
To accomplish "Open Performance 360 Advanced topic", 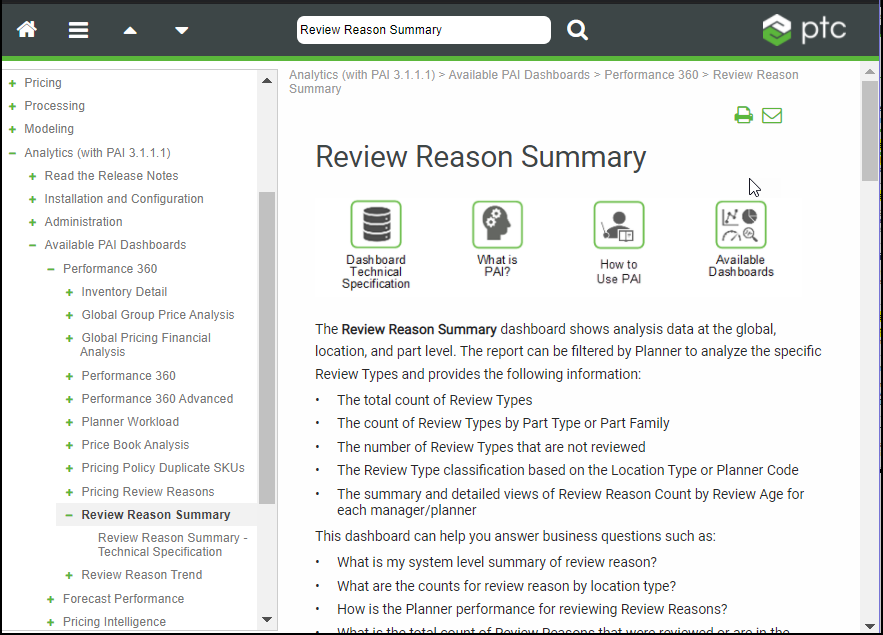I will (157, 399).
